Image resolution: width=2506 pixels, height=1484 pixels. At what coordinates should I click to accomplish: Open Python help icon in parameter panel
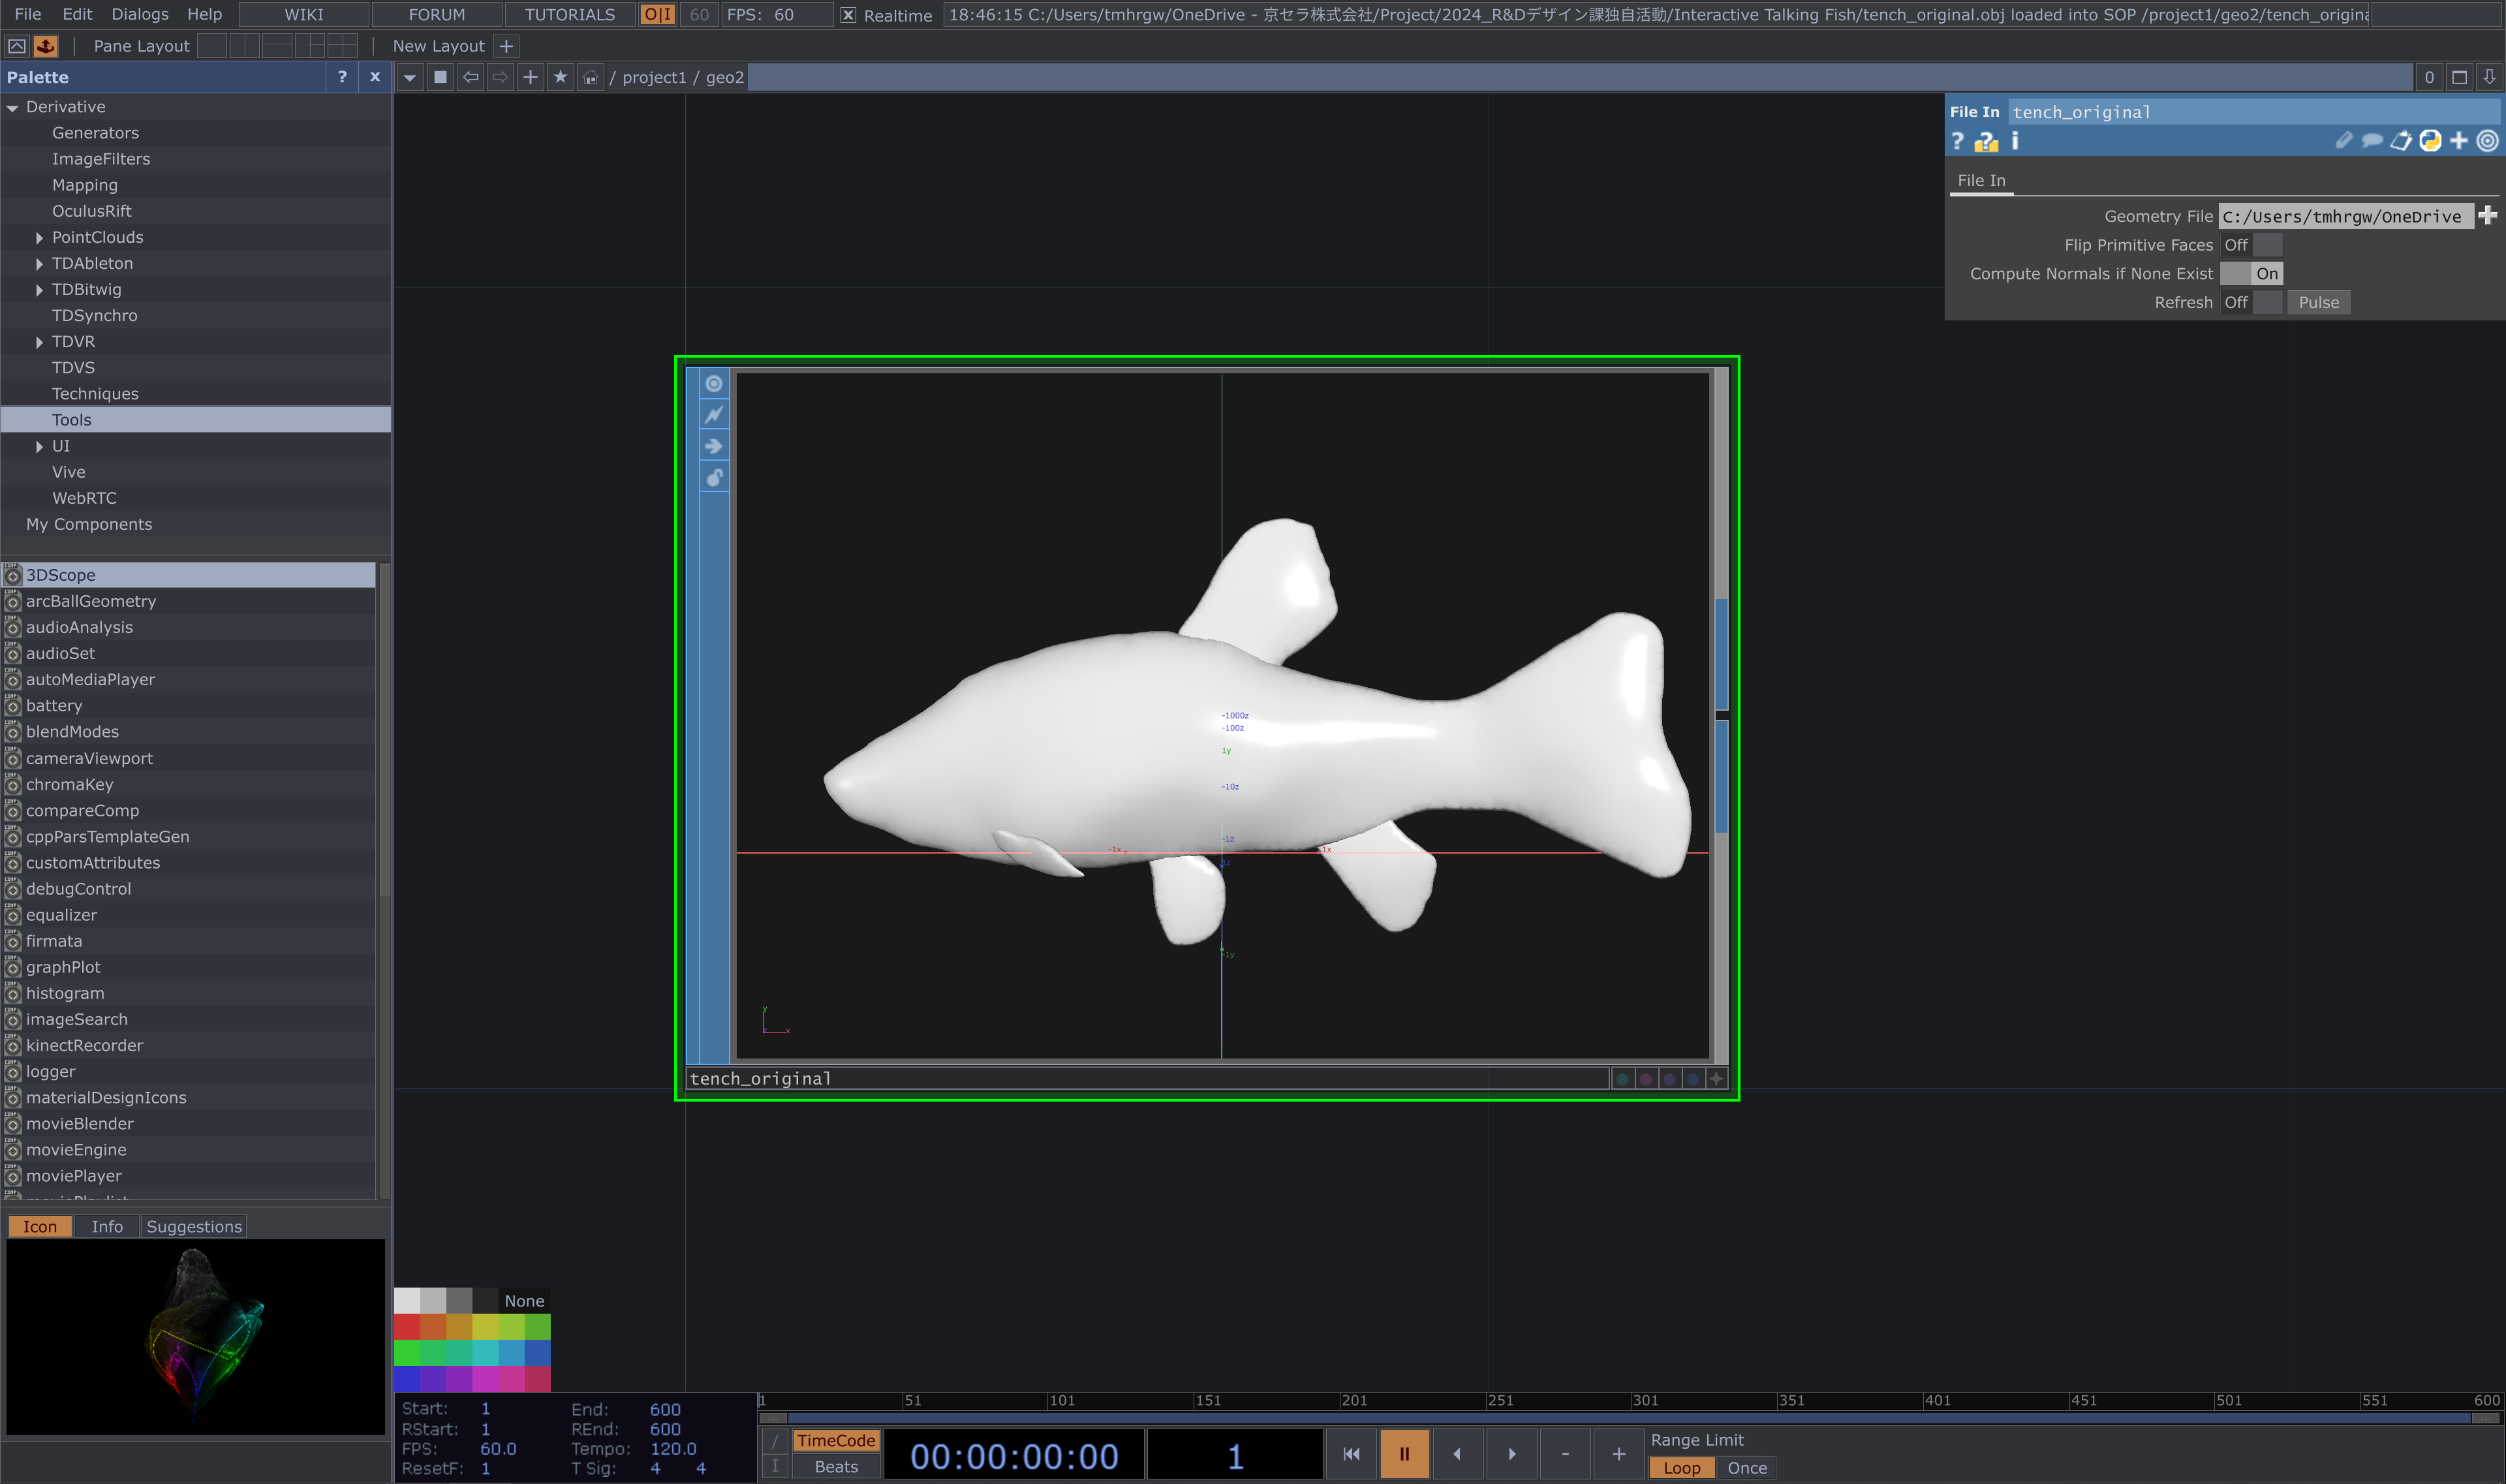1985,142
